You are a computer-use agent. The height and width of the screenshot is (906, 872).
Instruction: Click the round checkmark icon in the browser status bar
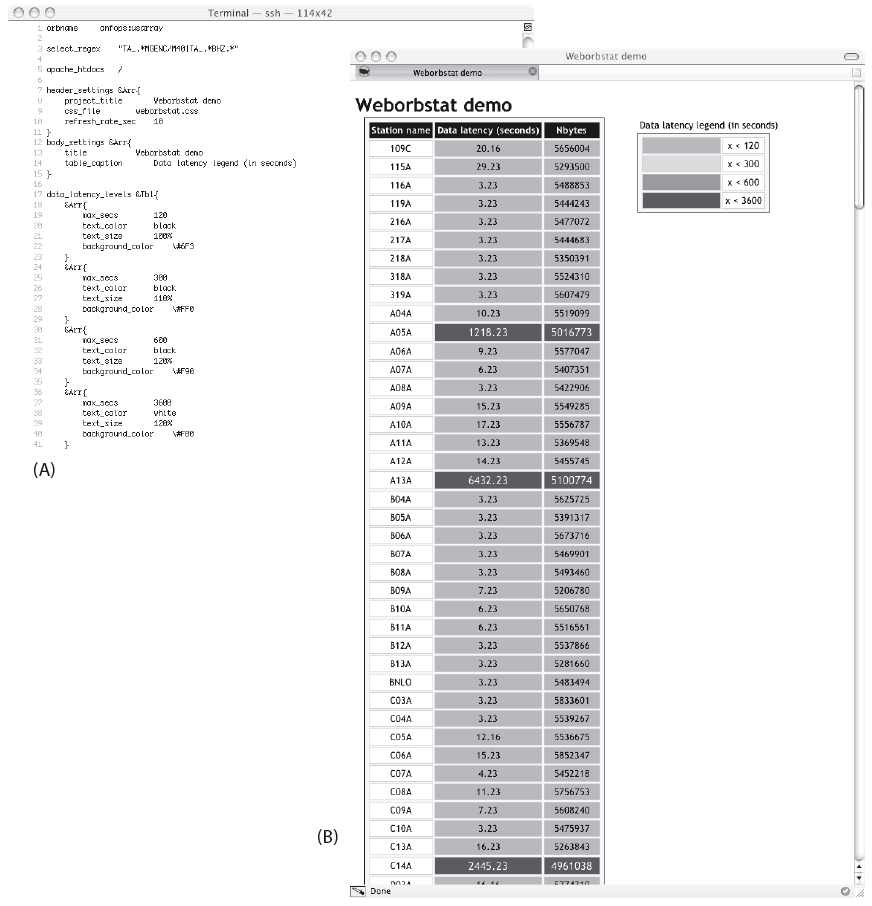pos(845,891)
